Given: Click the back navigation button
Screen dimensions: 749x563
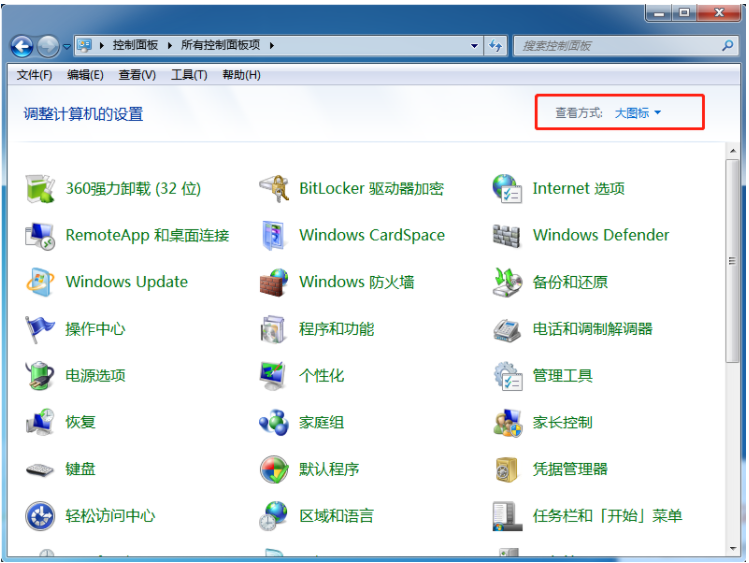Looking at the screenshot, I should pos(22,46).
